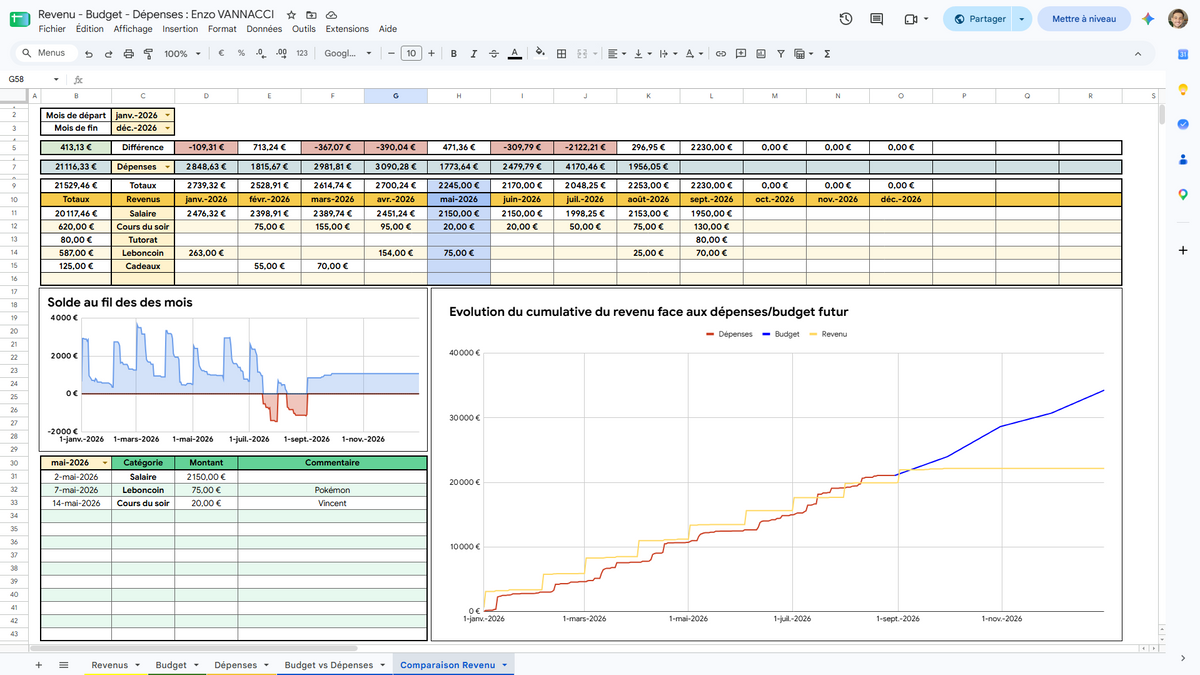Switch to the Budget vs Dépenses tab
The height and width of the screenshot is (675, 1200).
point(334,665)
